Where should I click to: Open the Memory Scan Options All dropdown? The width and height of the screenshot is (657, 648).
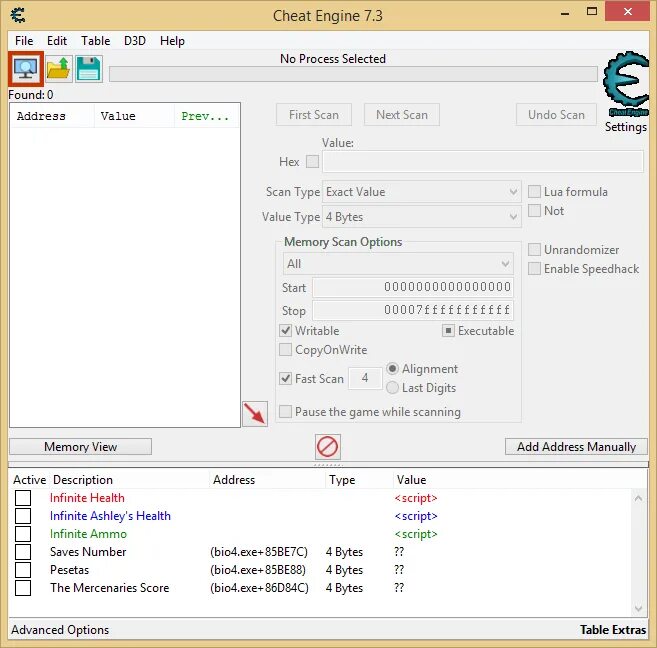tap(398, 263)
